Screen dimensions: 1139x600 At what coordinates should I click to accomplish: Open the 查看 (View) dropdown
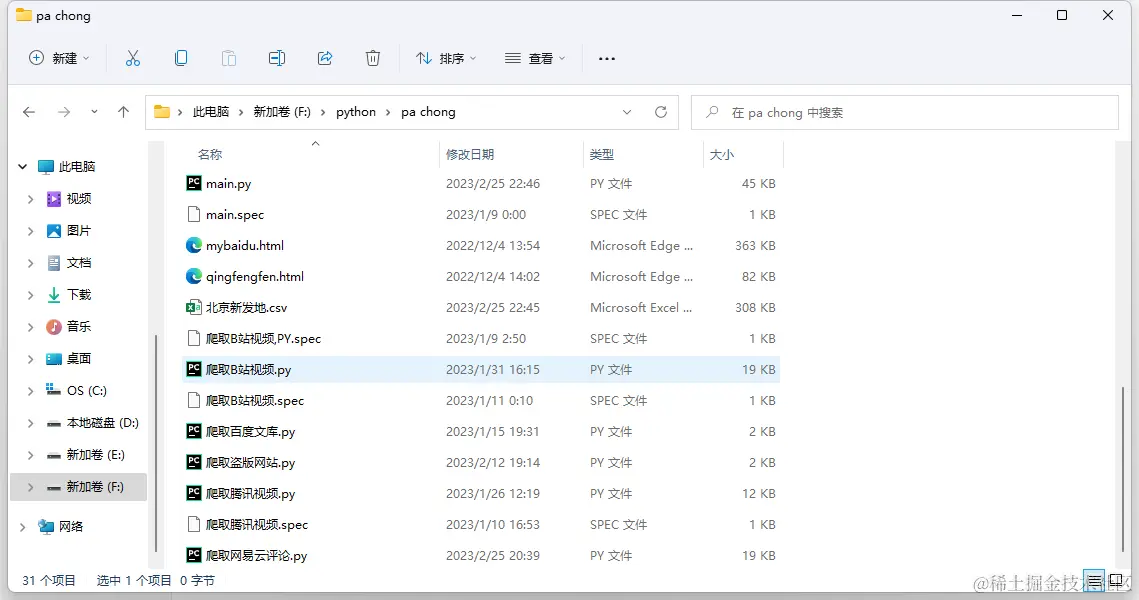[535, 58]
